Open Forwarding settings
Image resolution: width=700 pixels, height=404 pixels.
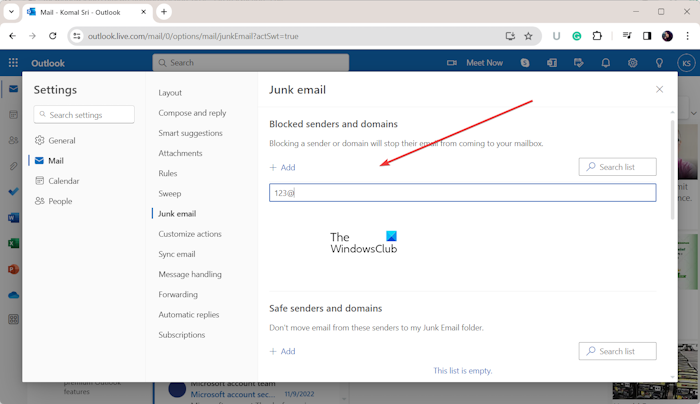tap(178, 294)
